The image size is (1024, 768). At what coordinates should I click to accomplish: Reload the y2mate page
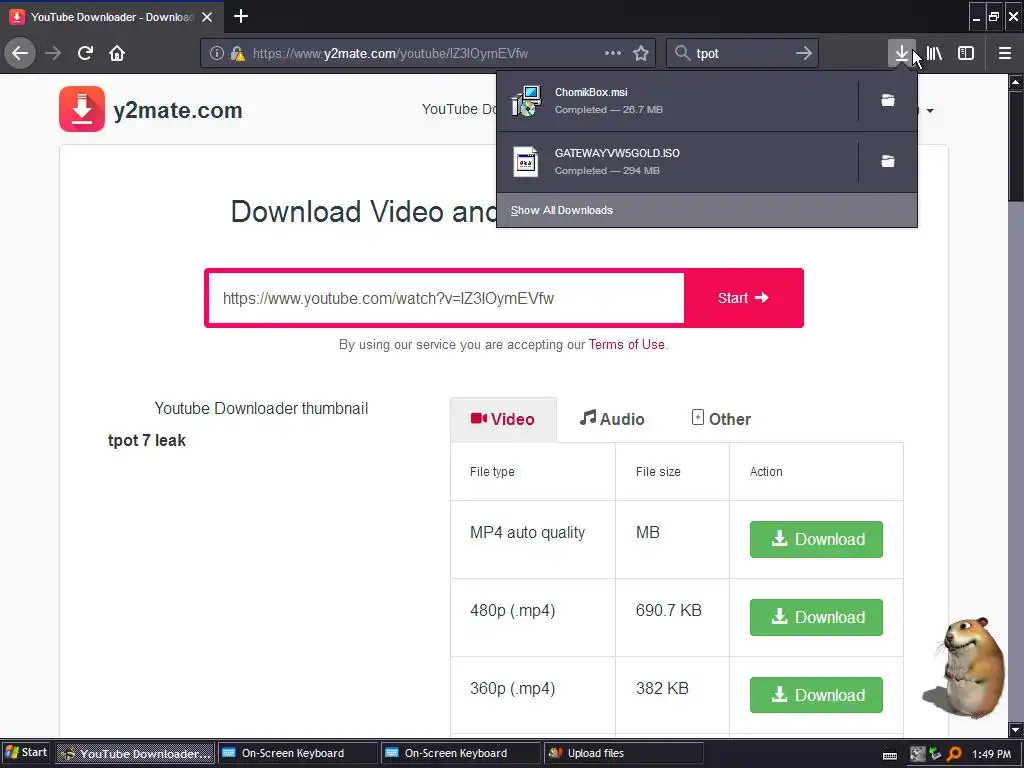(x=86, y=53)
